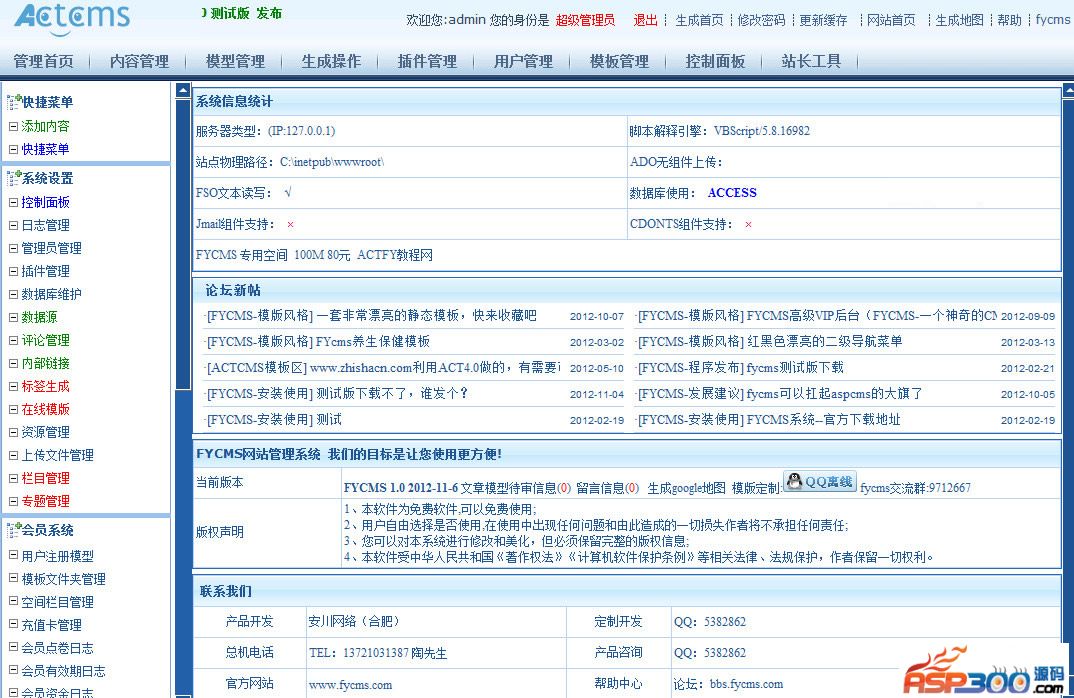Open 站长工具 menu
The image size is (1074, 698).
[x=811, y=62]
